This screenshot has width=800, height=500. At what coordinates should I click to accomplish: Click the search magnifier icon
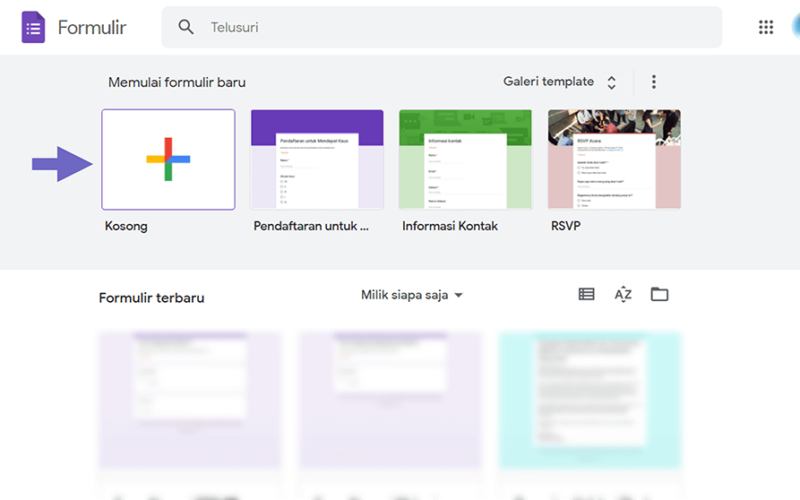point(186,27)
